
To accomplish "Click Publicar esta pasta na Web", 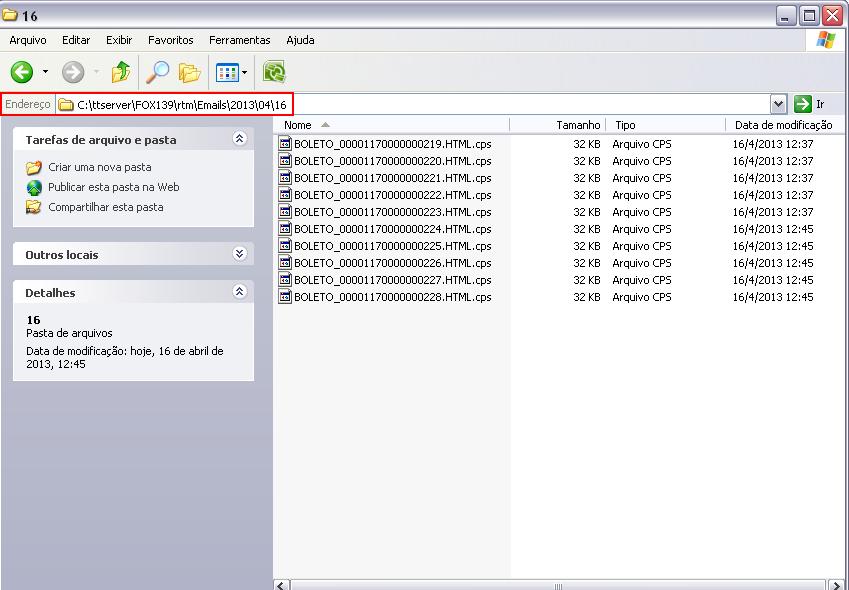I will (x=113, y=187).
